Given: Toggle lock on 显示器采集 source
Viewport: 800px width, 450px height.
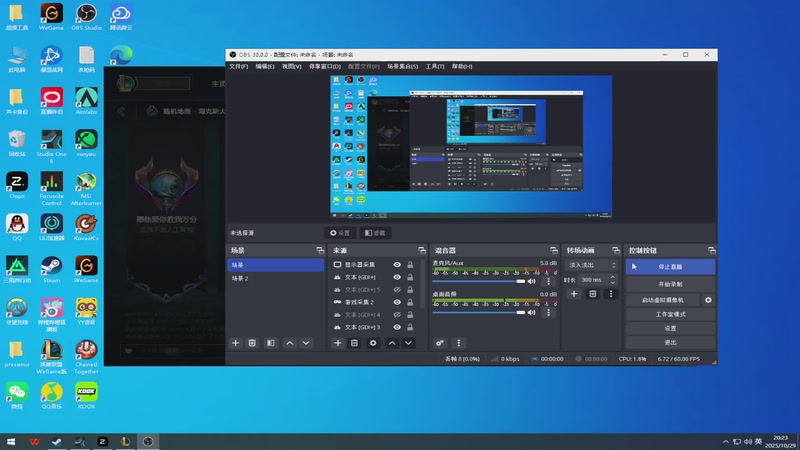Looking at the screenshot, I should pyautogui.click(x=410, y=265).
